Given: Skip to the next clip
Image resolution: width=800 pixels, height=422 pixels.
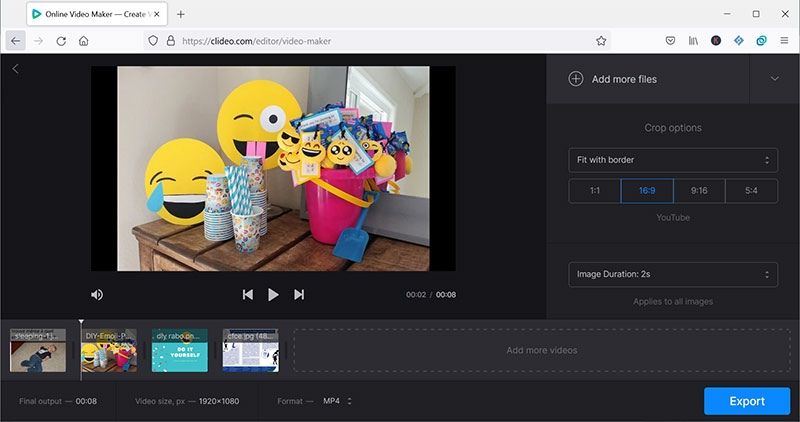Looking at the screenshot, I should pos(299,294).
